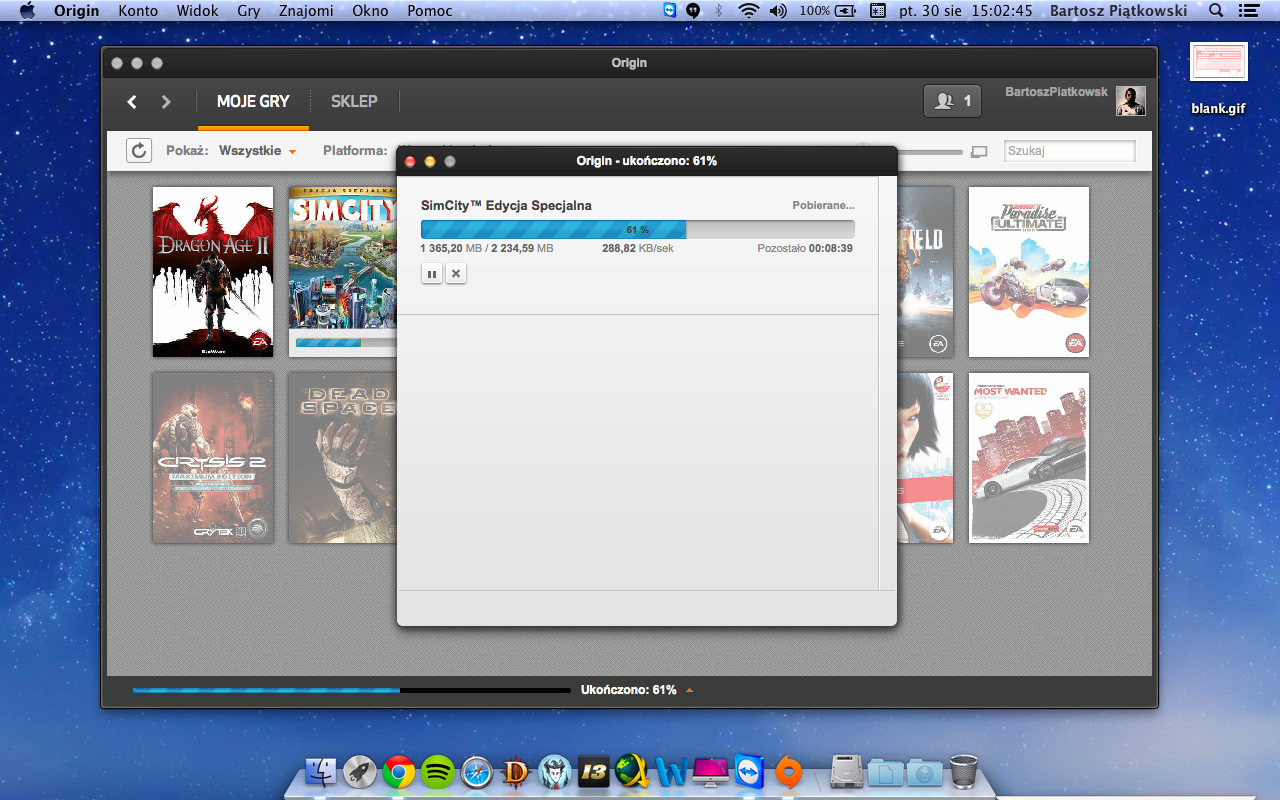Select the Mirror's Edge game cover

point(925,458)
